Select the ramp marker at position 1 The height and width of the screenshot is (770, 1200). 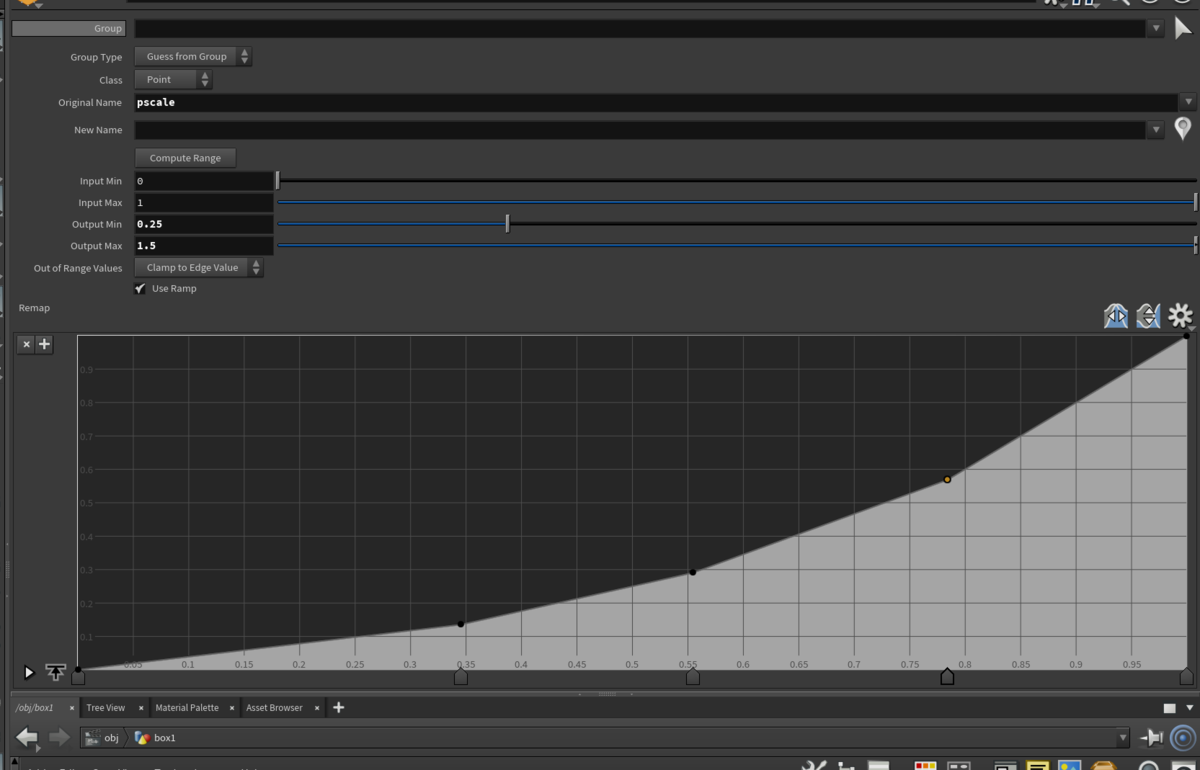coord(1187,677)
